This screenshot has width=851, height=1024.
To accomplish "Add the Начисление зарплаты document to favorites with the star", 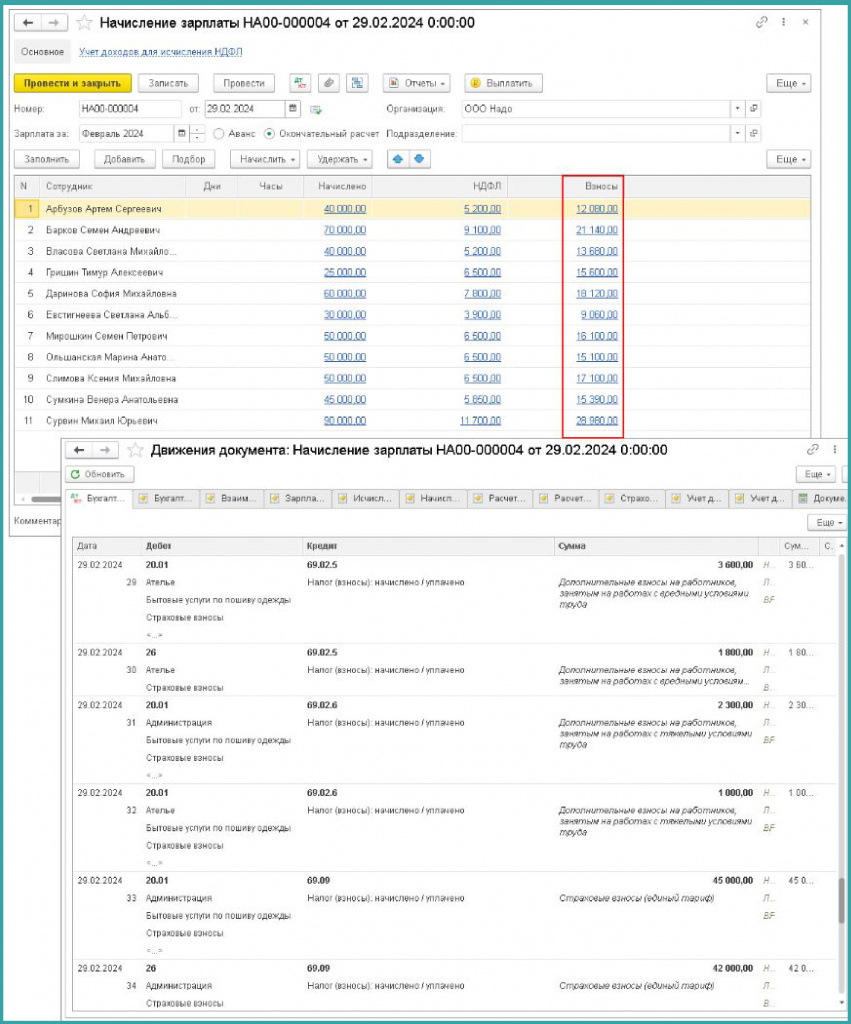I will pos(84,24).
